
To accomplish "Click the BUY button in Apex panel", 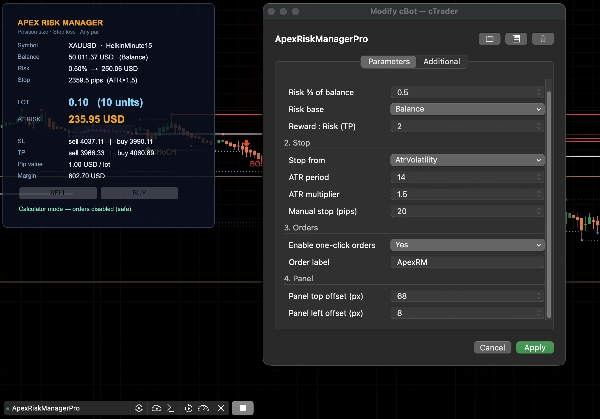I will click(x=139, y=193).
